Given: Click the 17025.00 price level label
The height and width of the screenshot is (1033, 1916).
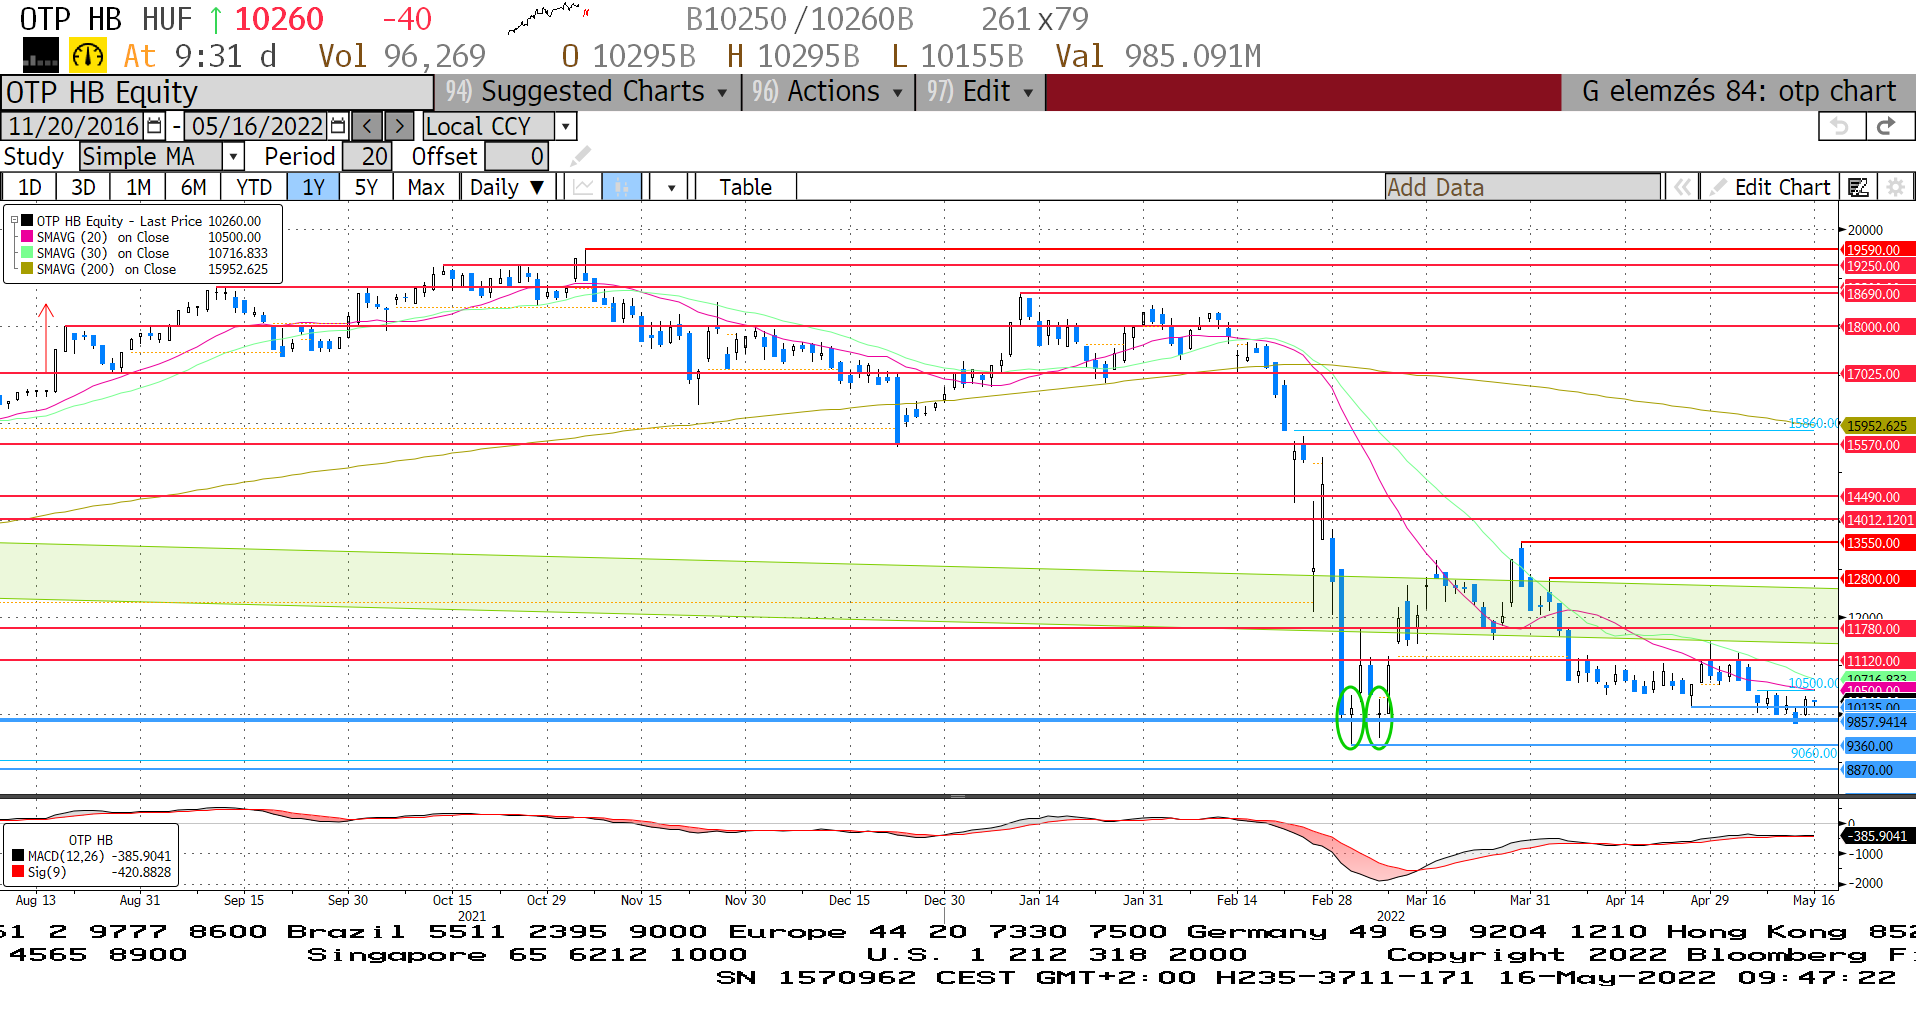Looking at the screenshot, I should tap(1878, 374).
